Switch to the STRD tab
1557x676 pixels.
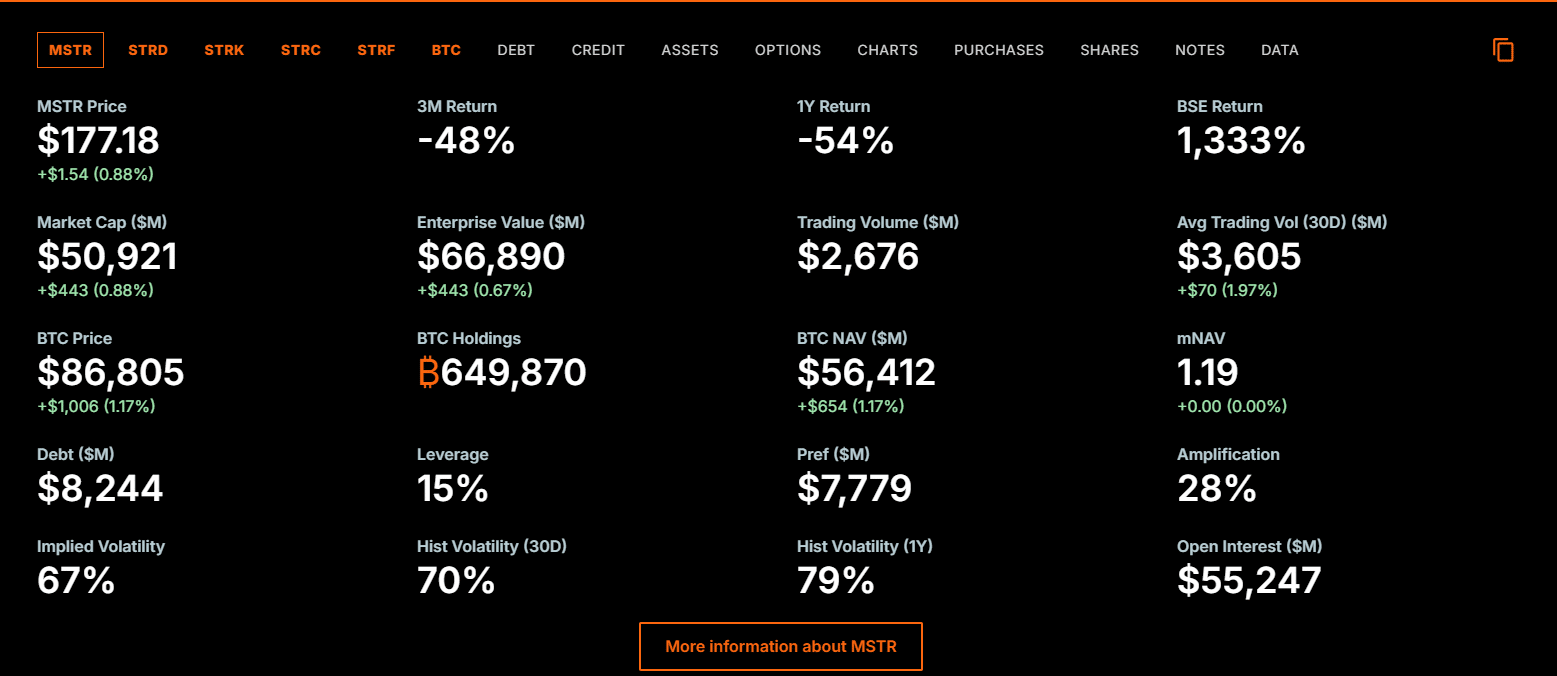tap(148, 50)
